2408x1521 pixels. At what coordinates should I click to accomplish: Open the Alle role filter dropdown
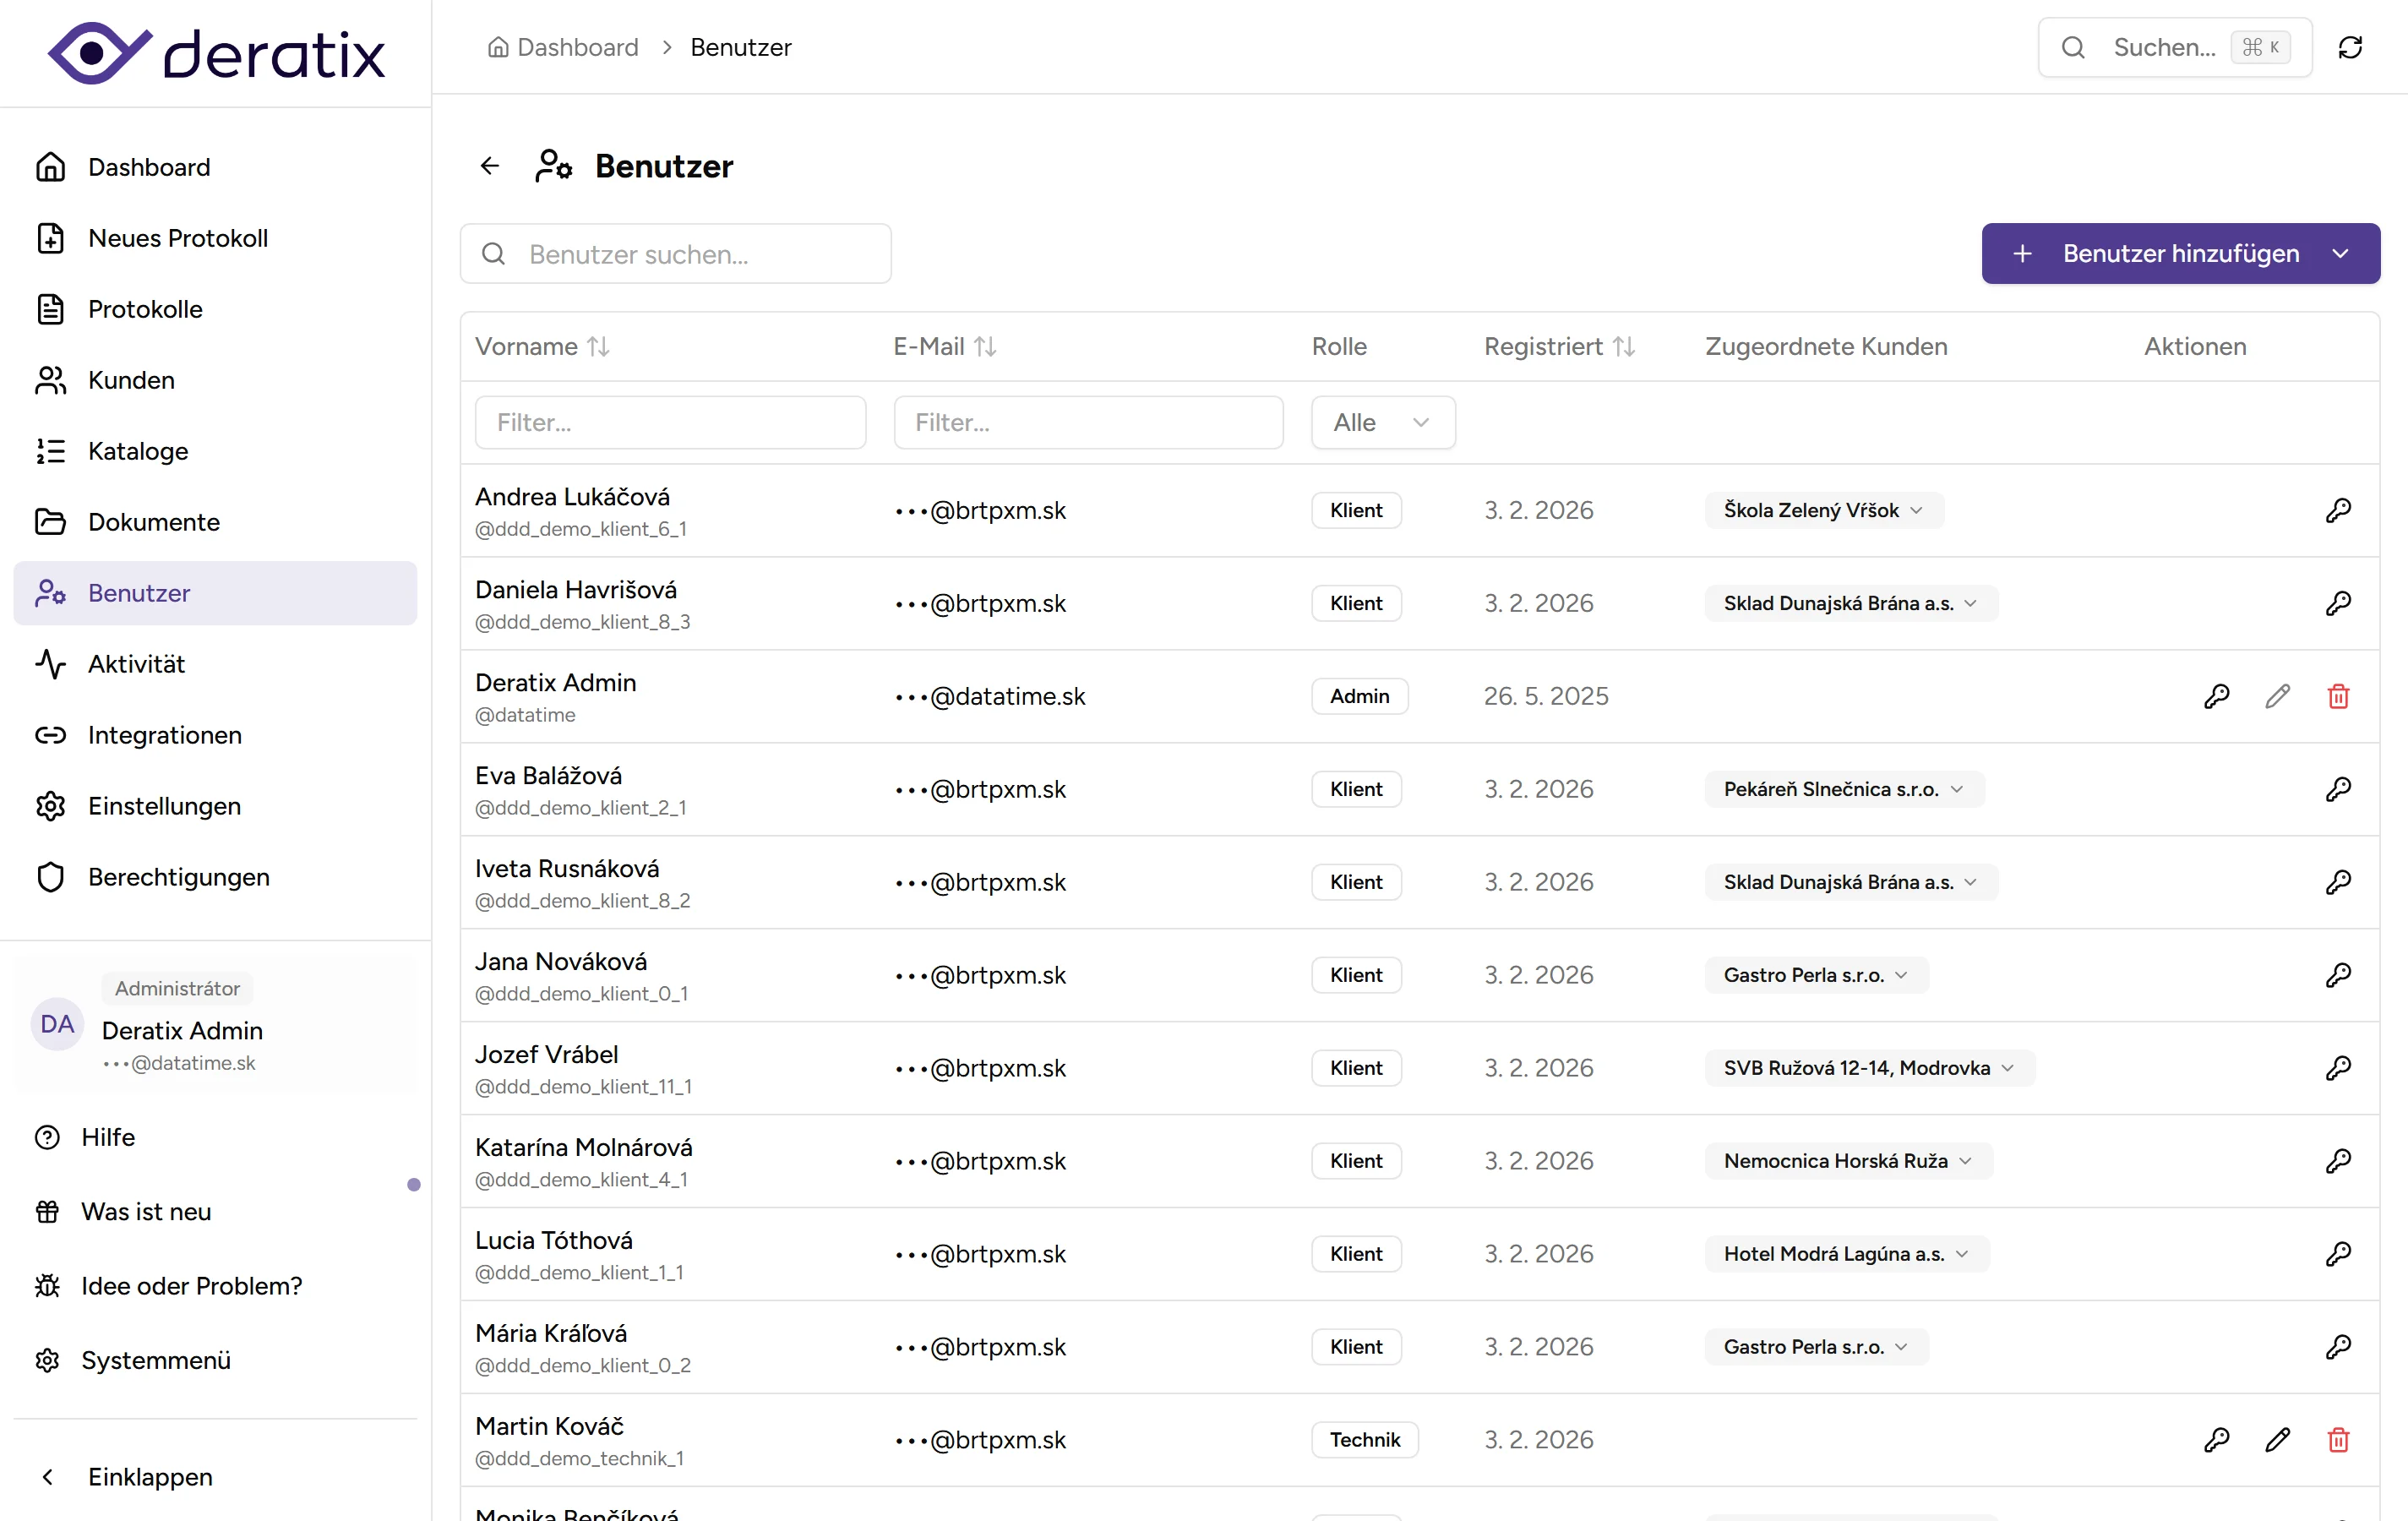tap(1382, 422)
